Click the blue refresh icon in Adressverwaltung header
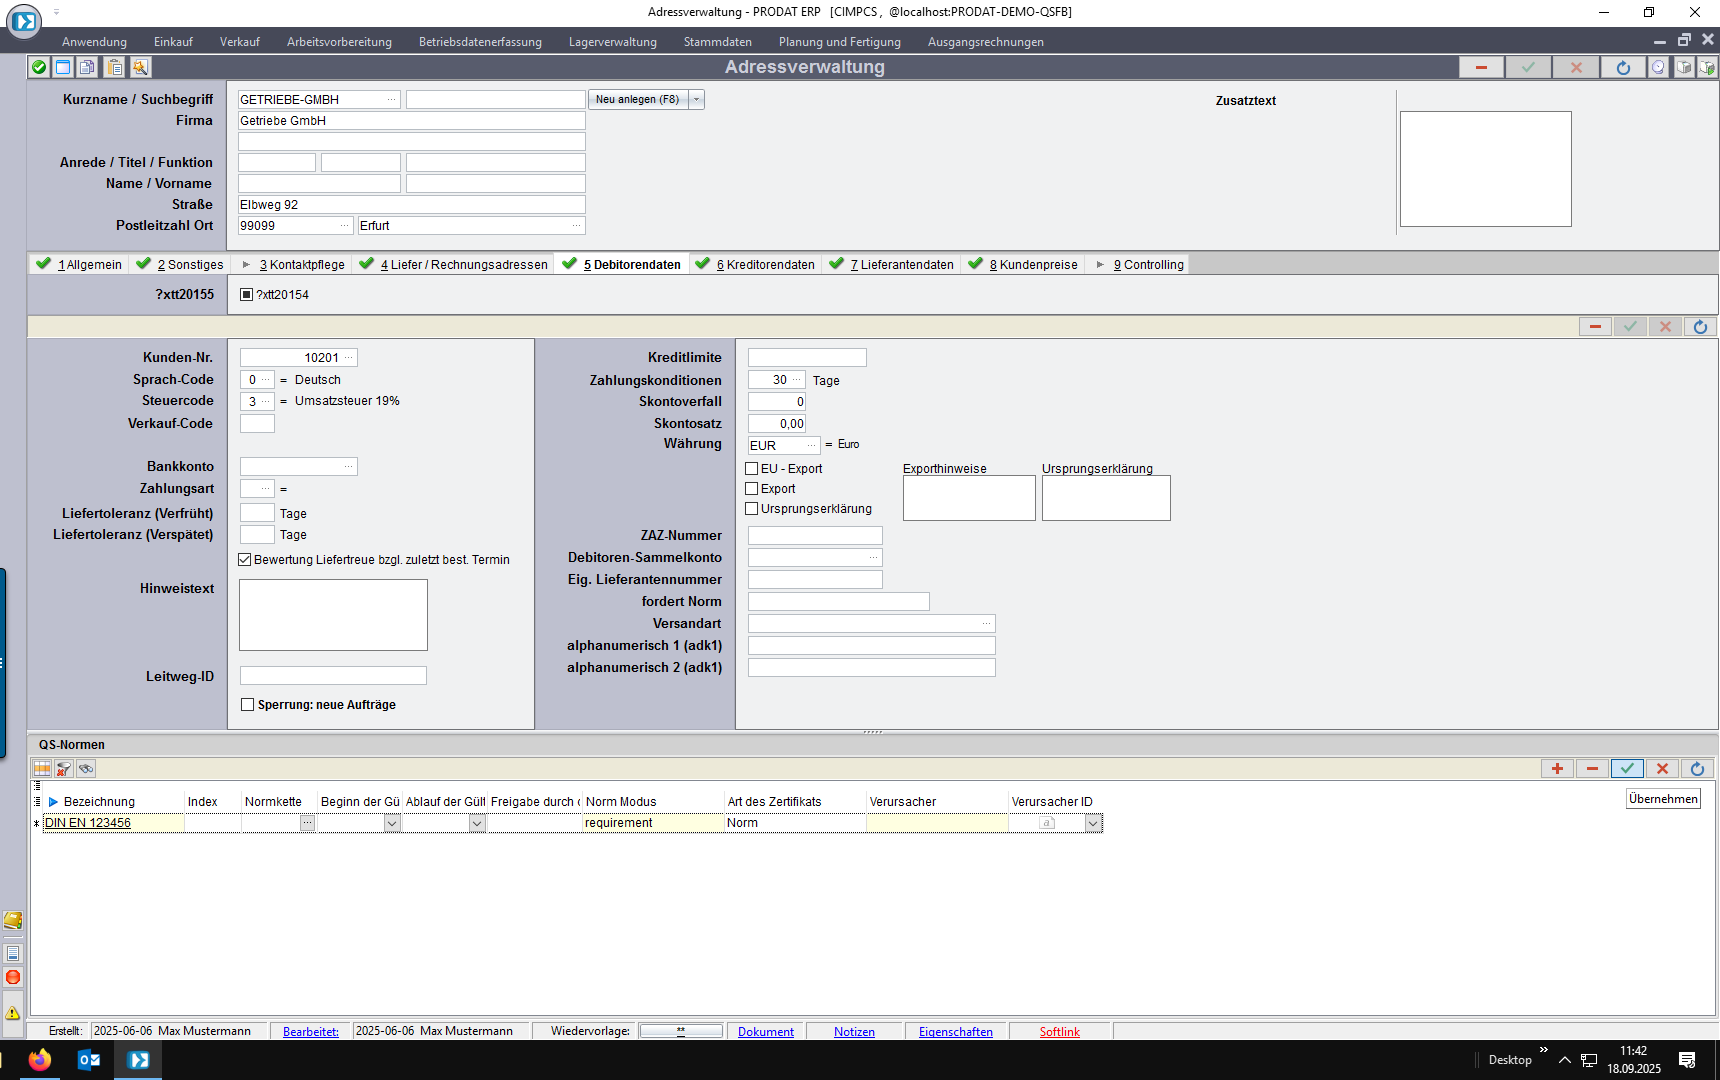This screenshot has width=1720, height=1080. [1623, 67]
